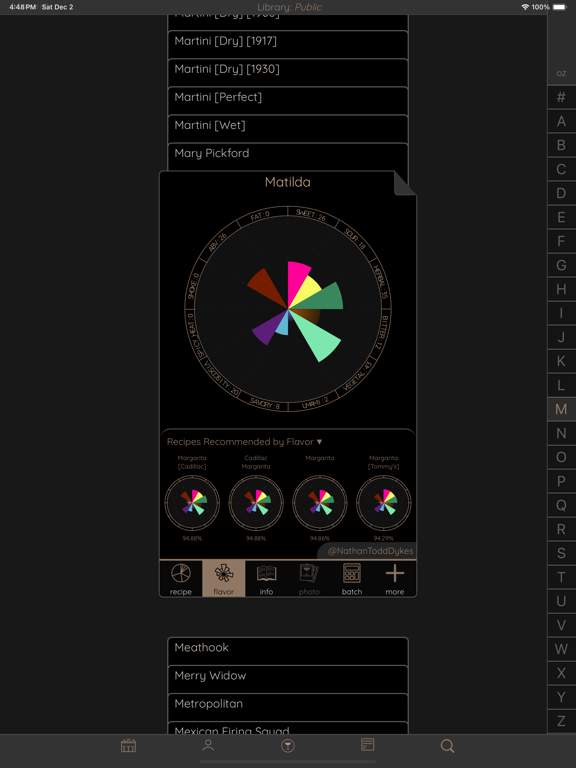Jump to letter A in index

tap(561, 121)
